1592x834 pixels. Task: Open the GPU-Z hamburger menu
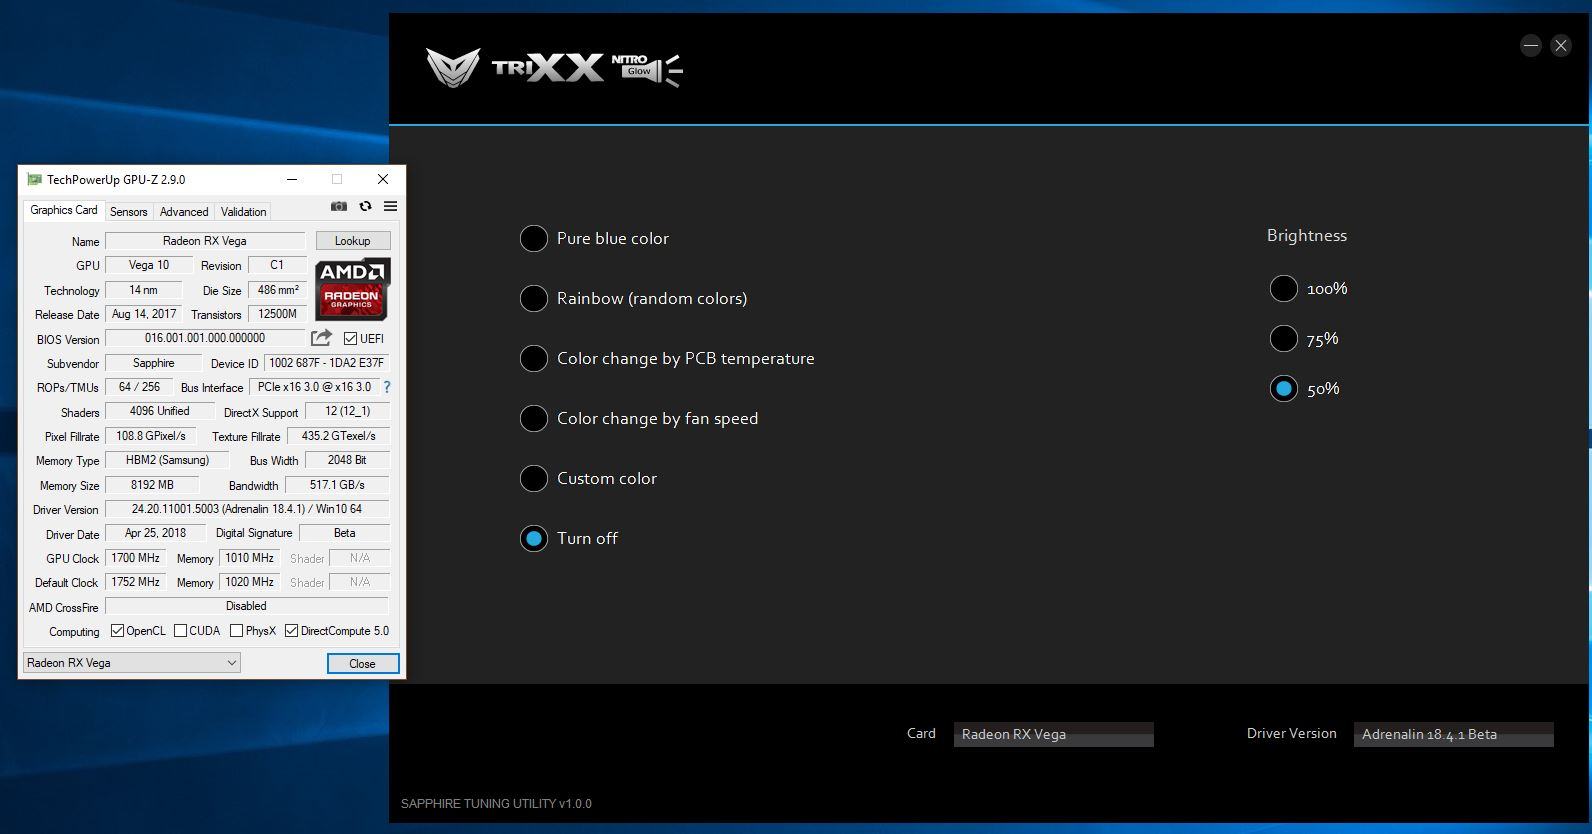point(390,206)
